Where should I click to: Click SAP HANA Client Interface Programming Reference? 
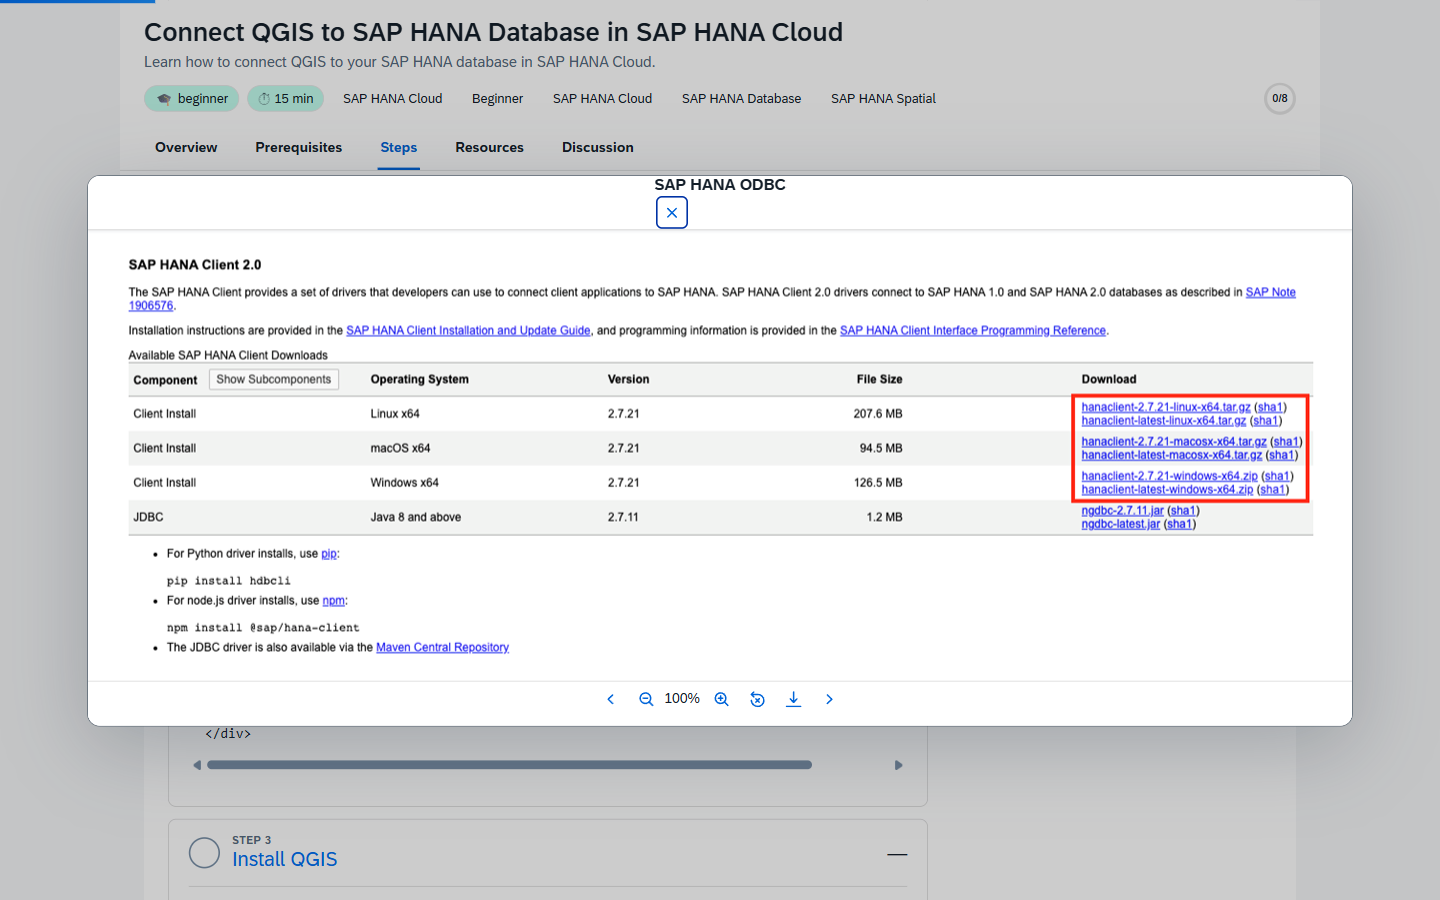coord(973,331)
